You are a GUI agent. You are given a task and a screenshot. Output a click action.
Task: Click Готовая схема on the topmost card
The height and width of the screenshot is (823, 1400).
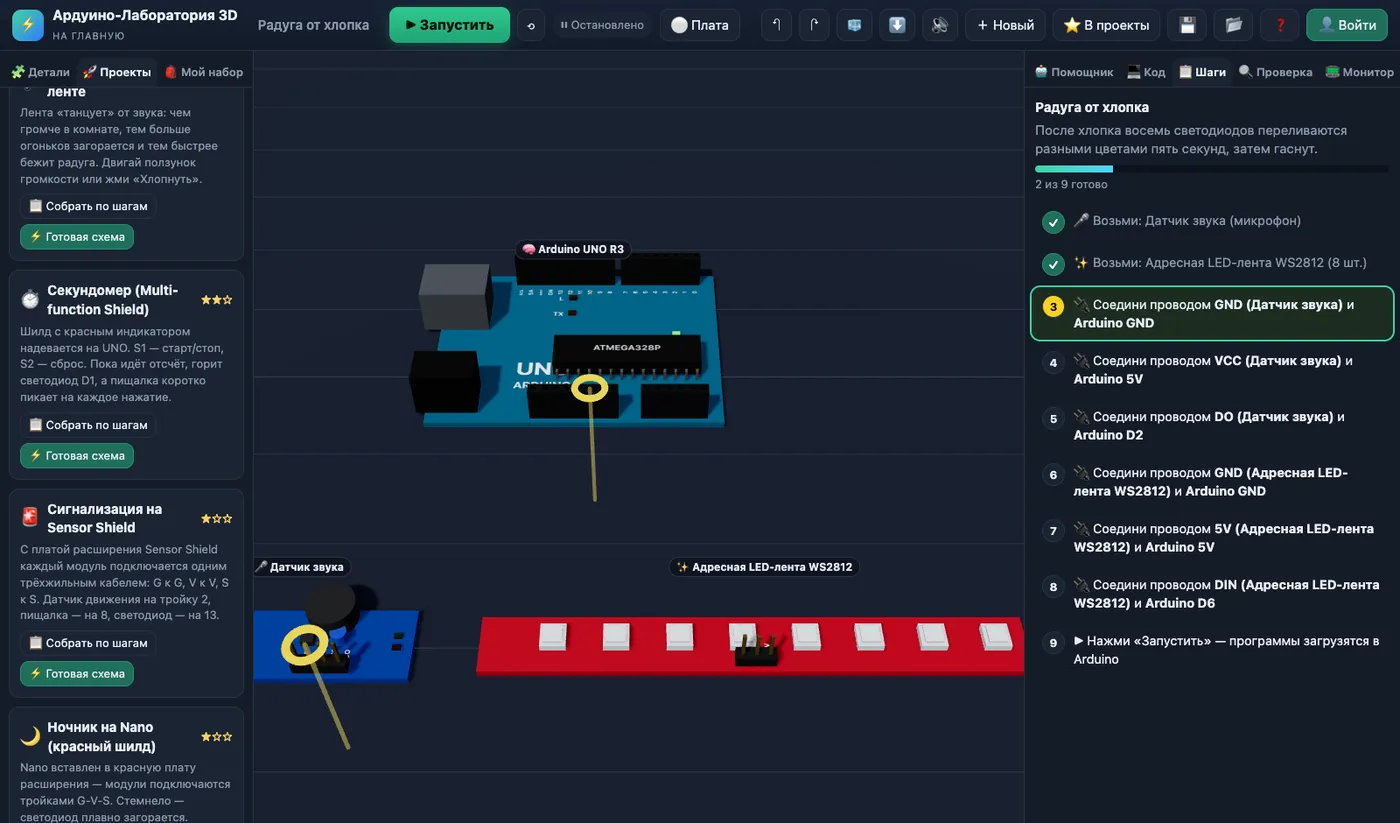pyautogui.click(x=77, y=237)
